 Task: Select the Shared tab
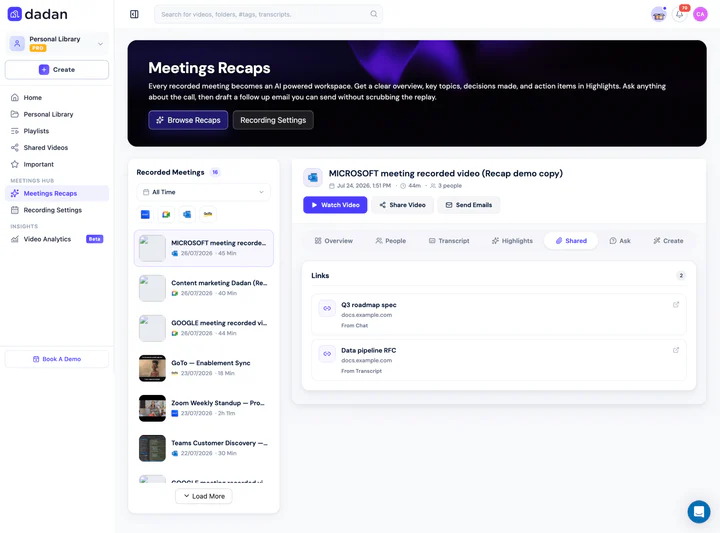click(571, 241)
